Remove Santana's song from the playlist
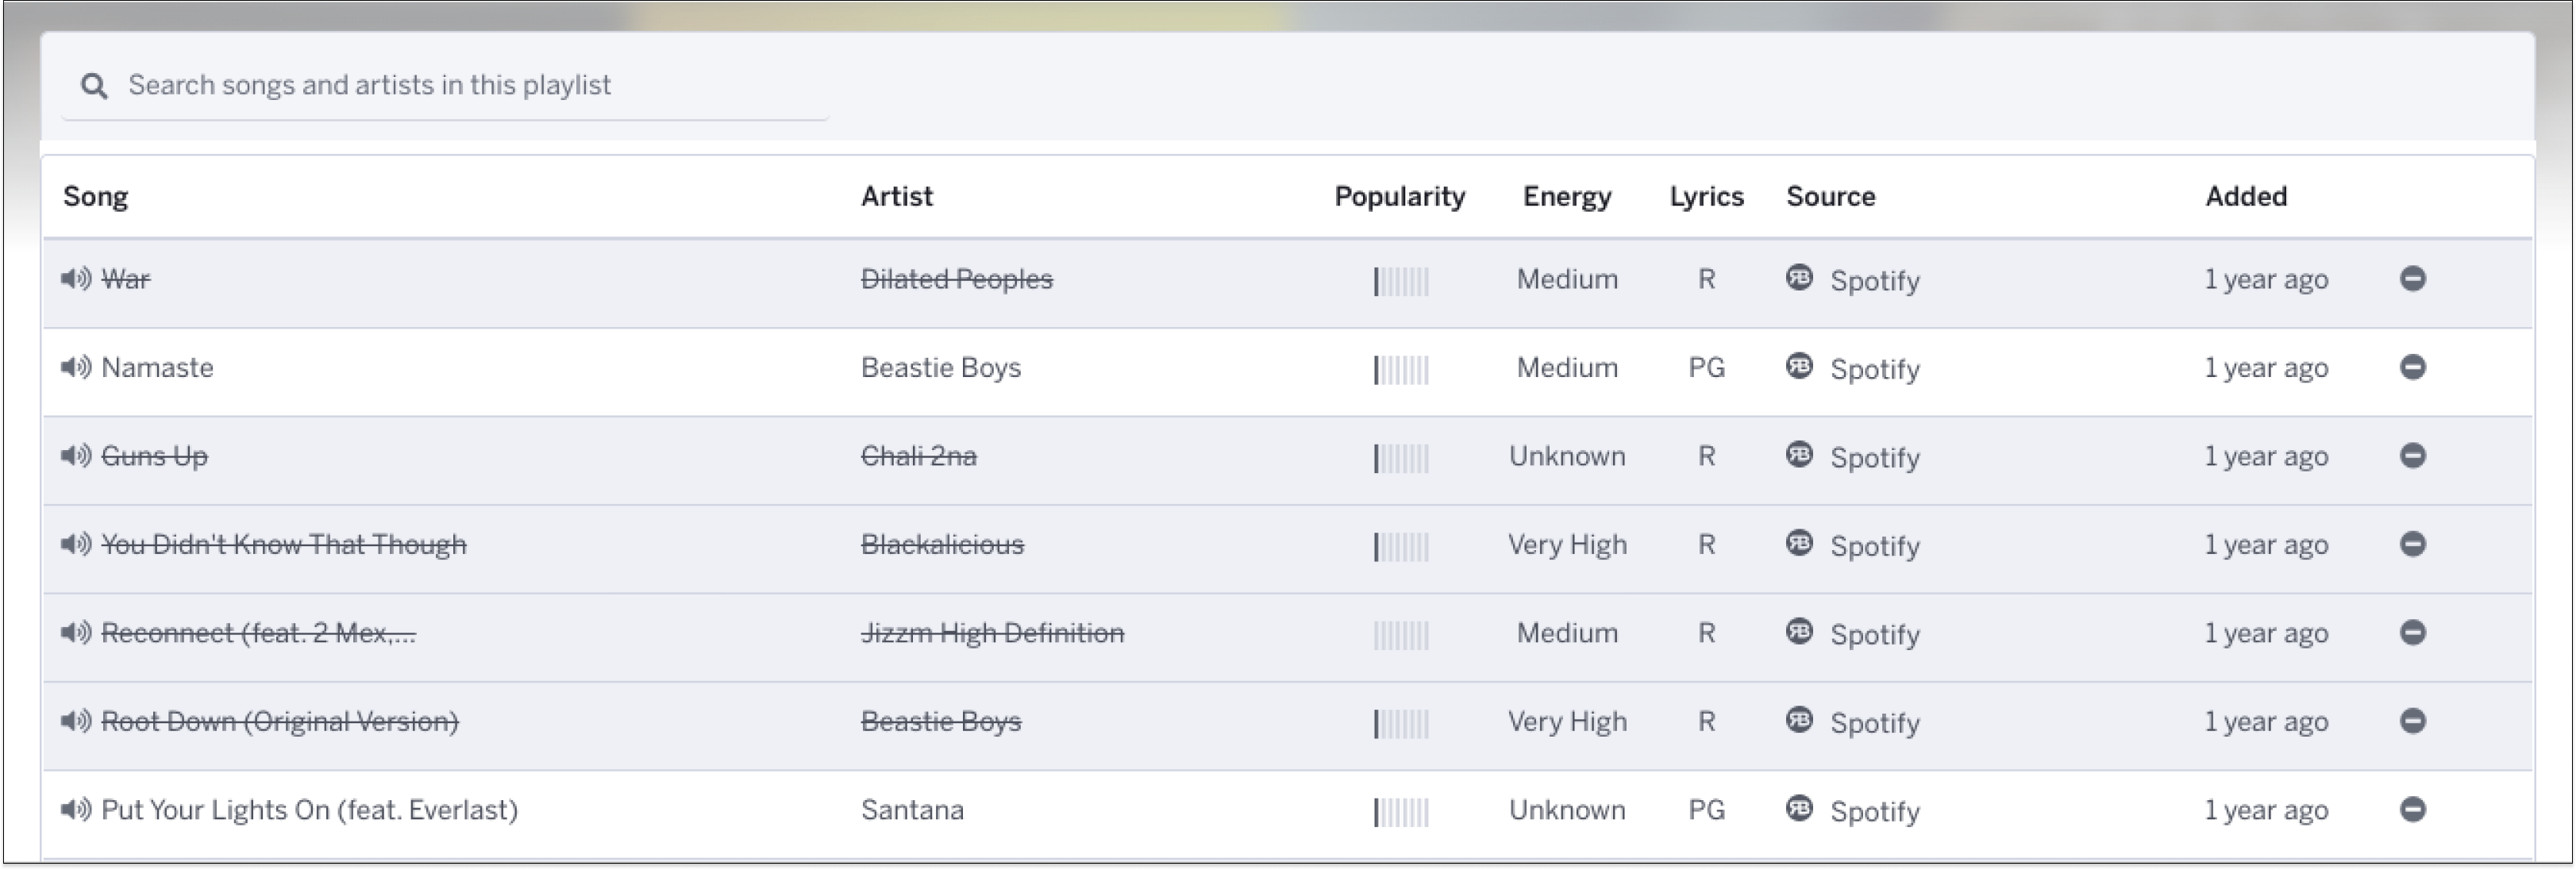The height and width of the screenshot is (870, 2576). [x=2412, y=809]
